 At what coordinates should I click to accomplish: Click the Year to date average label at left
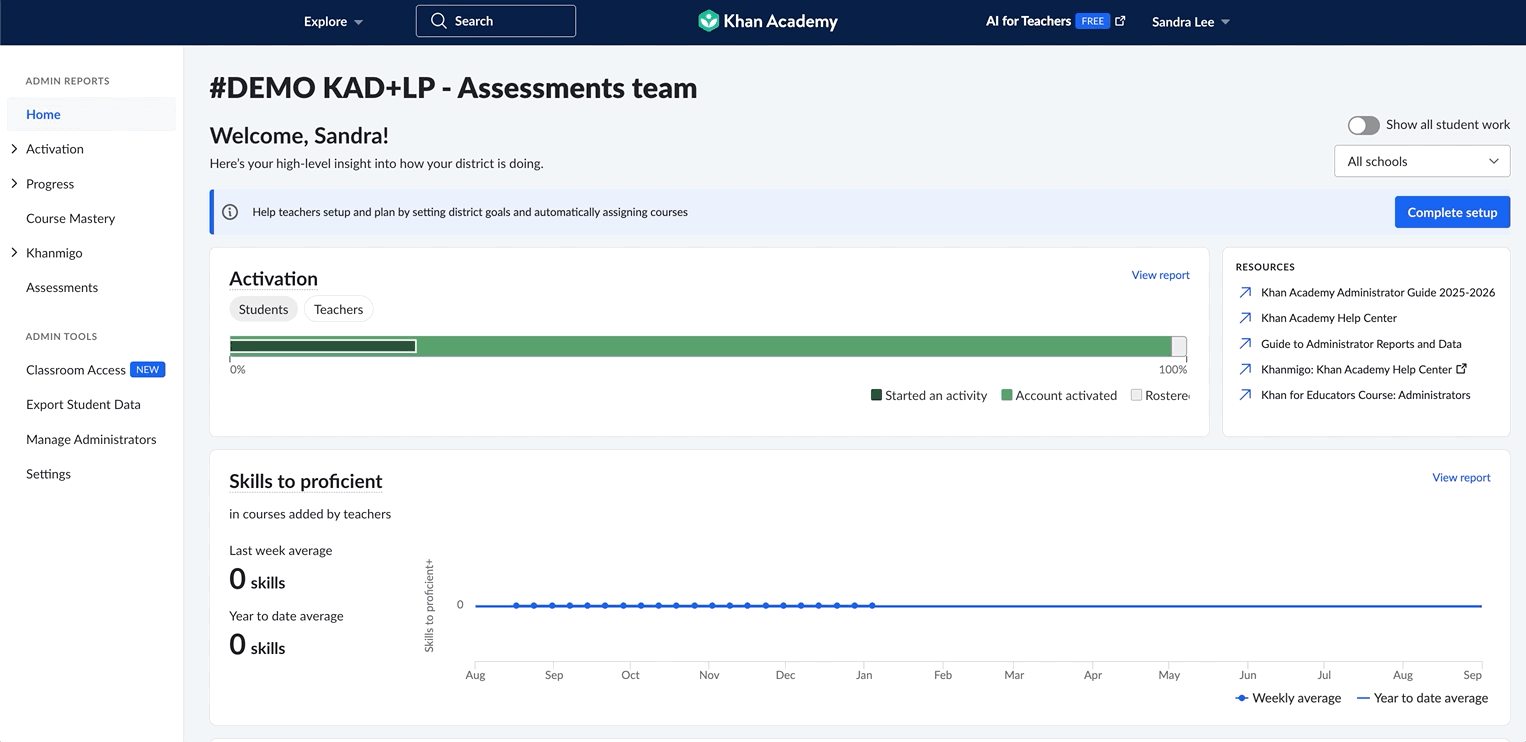[x=286, y=616]
